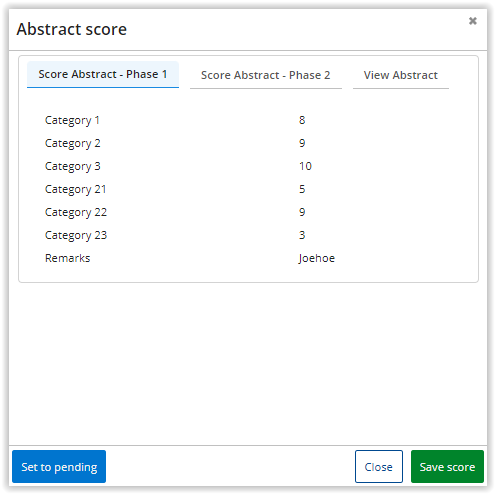Viewport: 495px width, 494px height.
Task: Close the Abstract score dialog with X
Action: (472, 21)
